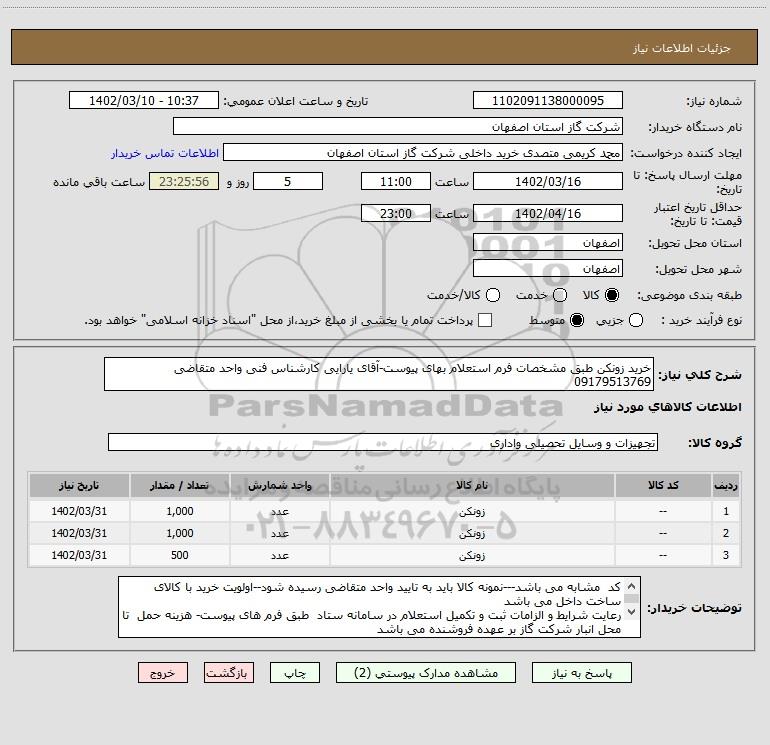The height and width of the screenshot is (745, 770).
Task: Select the 'جزیی' purchase type radio
Action: pyautogui.click(x=636, y=320)
